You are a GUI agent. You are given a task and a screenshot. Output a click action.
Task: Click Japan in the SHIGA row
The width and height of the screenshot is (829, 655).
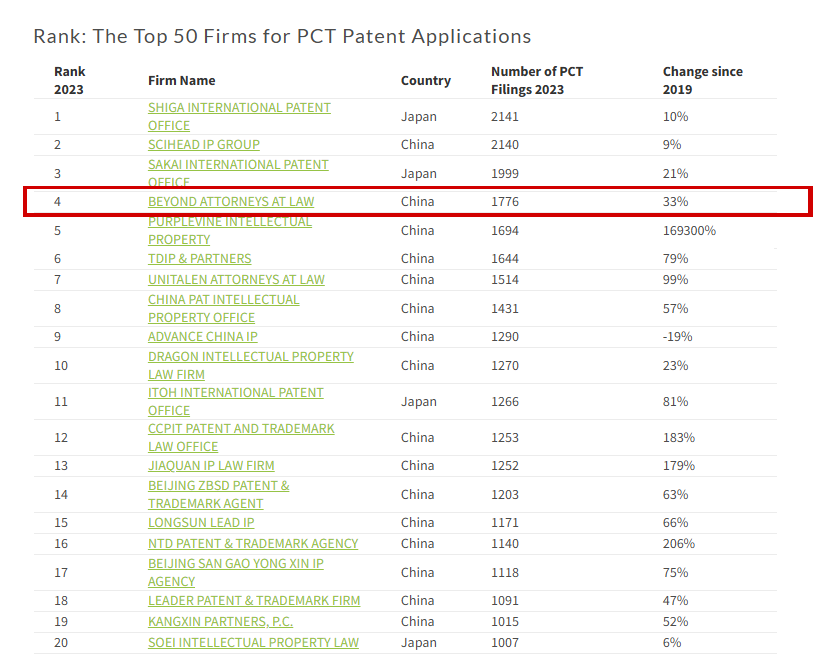pos(419,117)
